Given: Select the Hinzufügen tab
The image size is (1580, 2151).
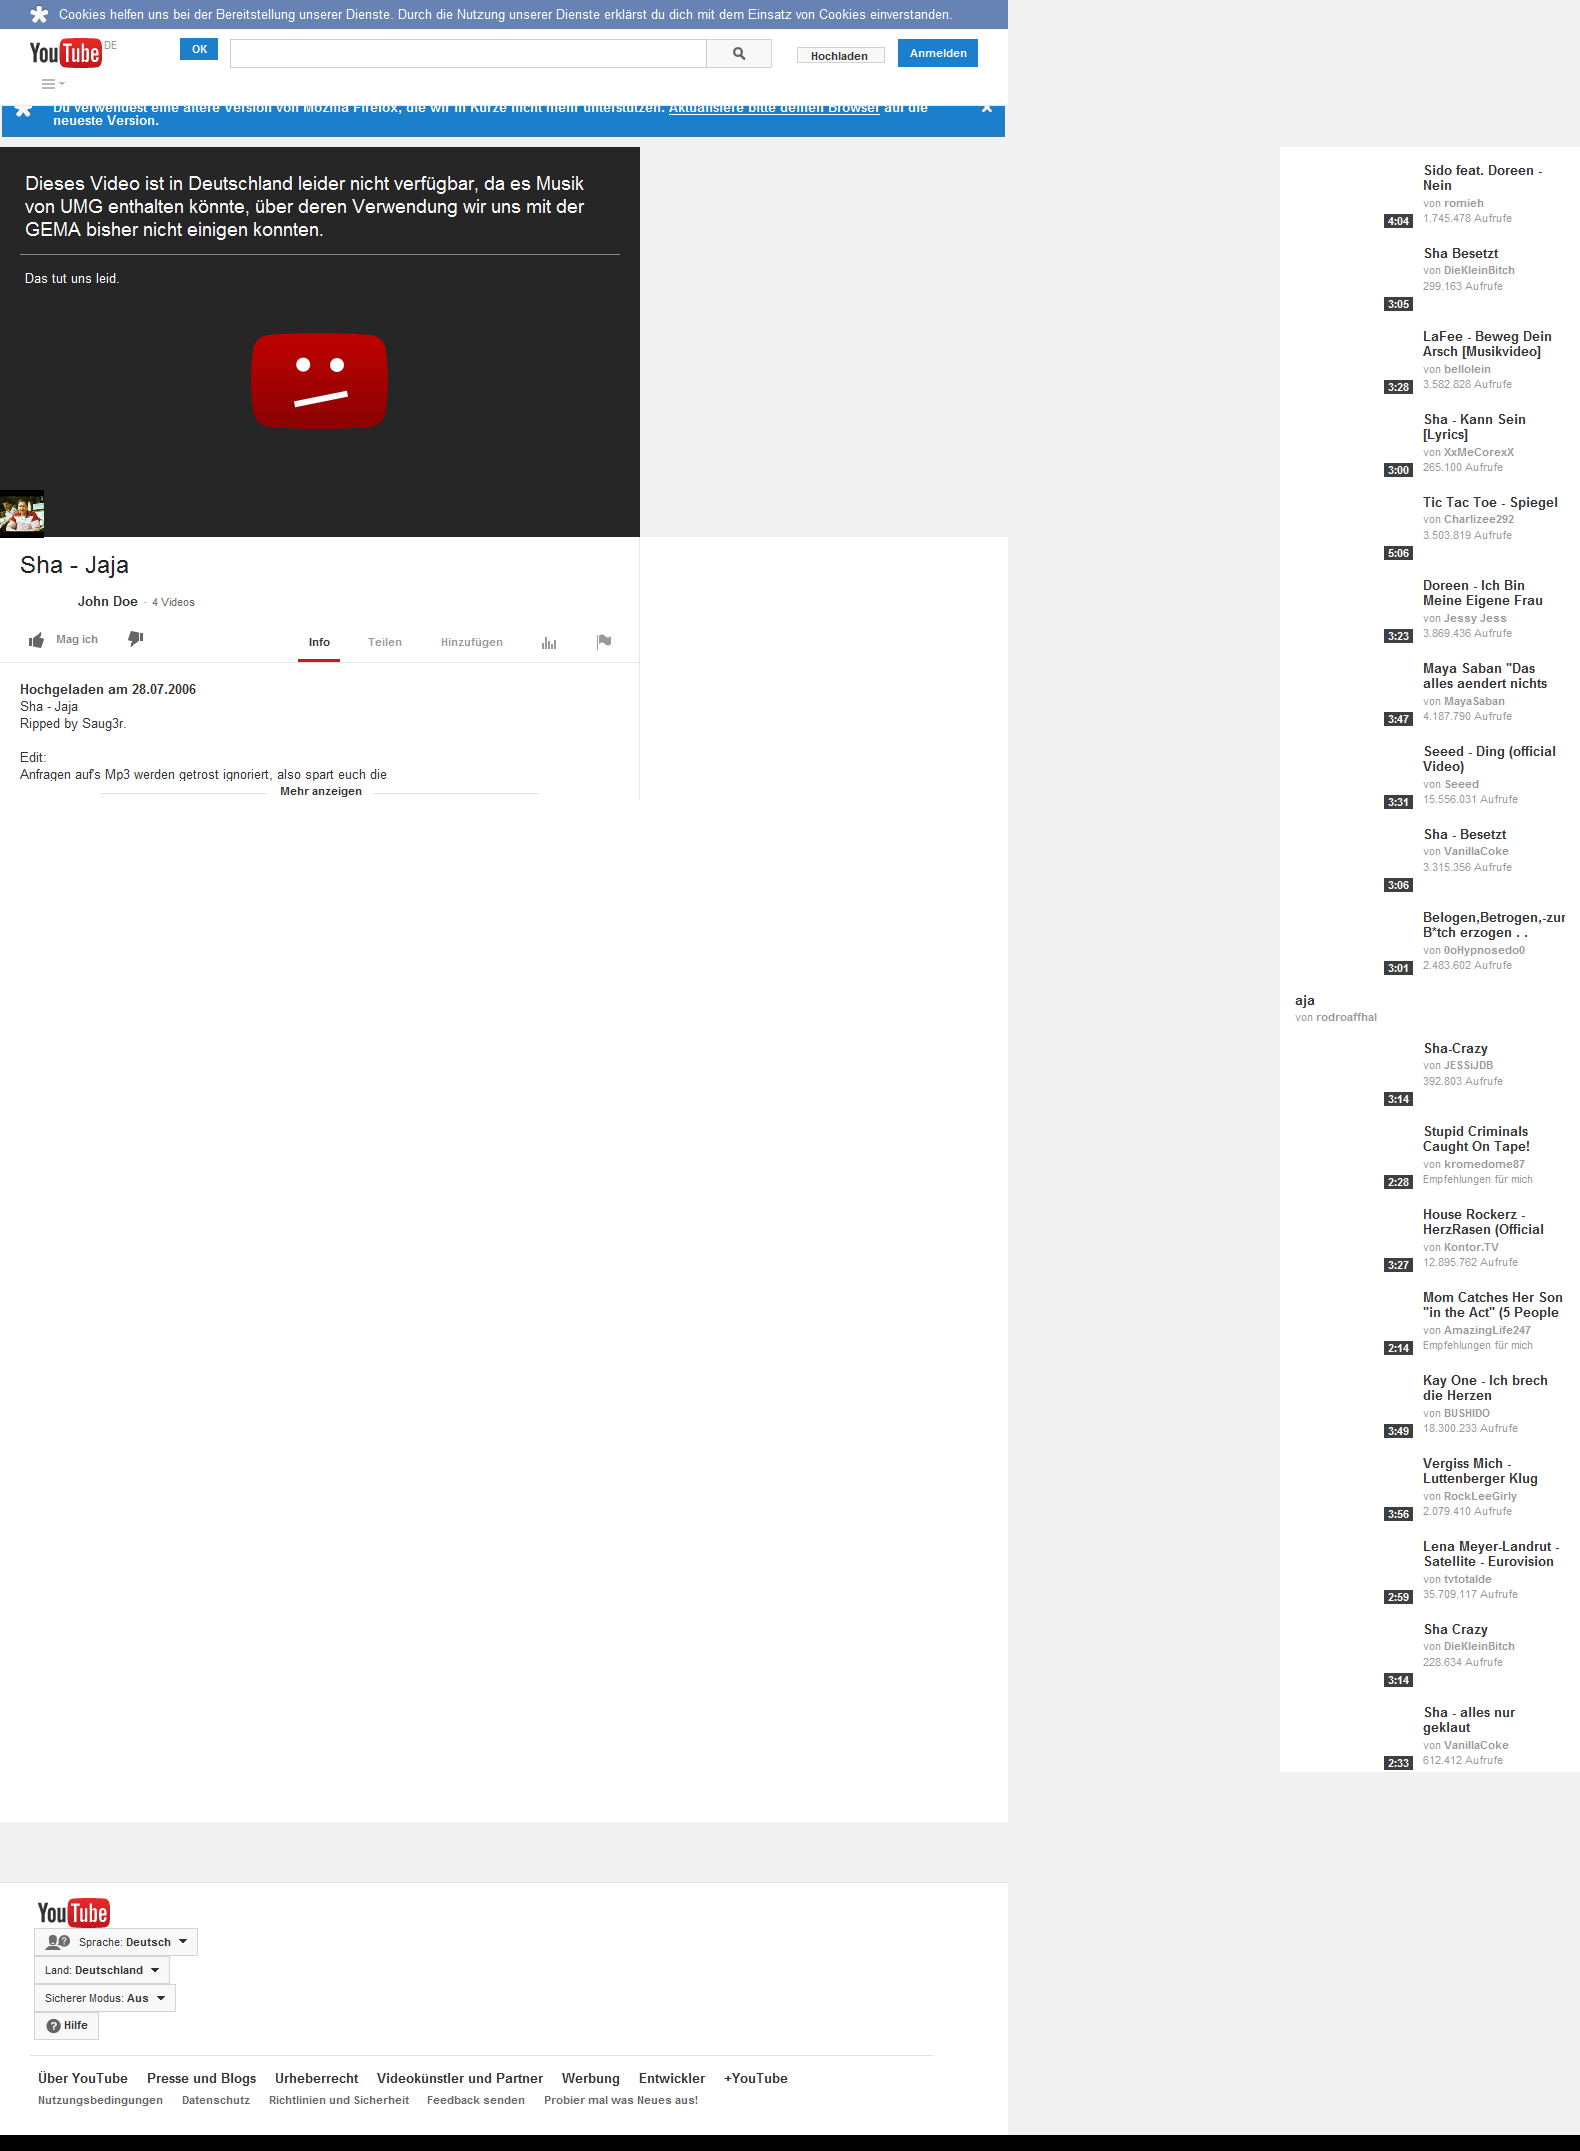Looking at the screenshot, I should 472,642.
